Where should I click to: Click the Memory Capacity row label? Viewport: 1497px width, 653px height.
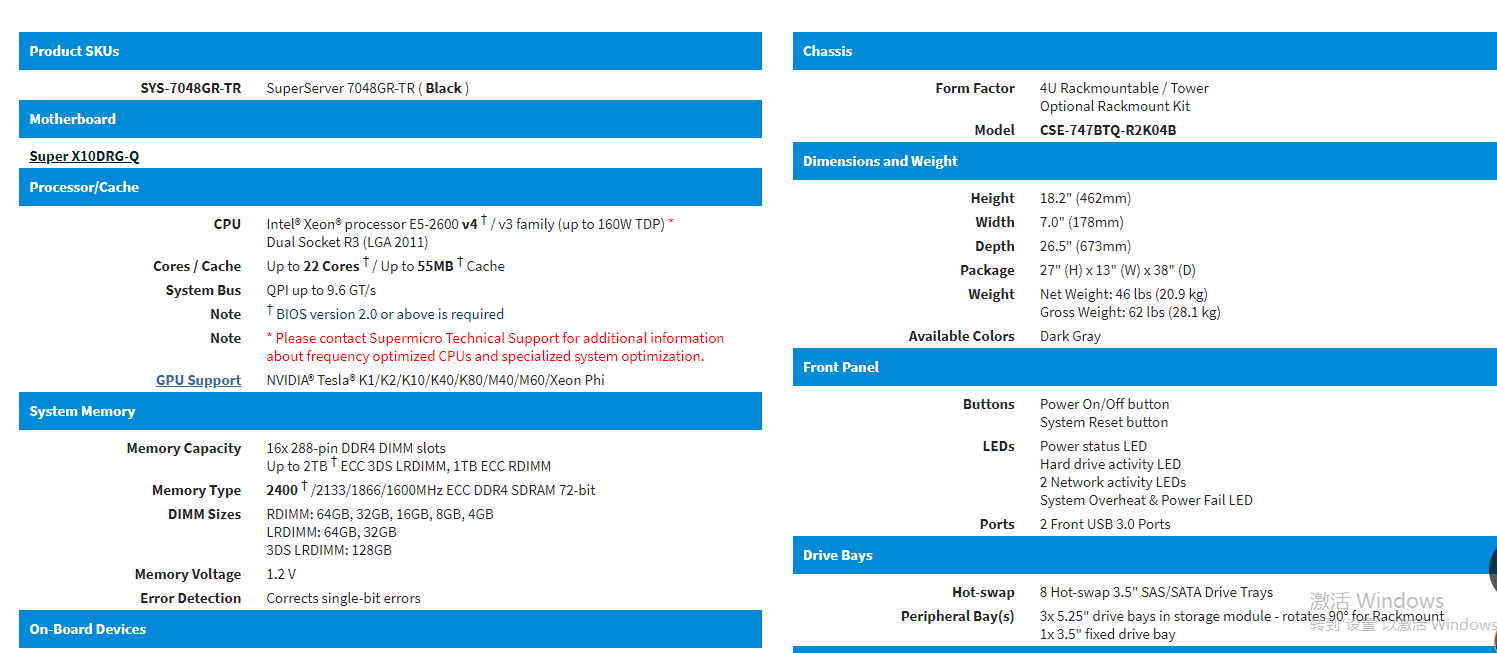pos(184,448)
